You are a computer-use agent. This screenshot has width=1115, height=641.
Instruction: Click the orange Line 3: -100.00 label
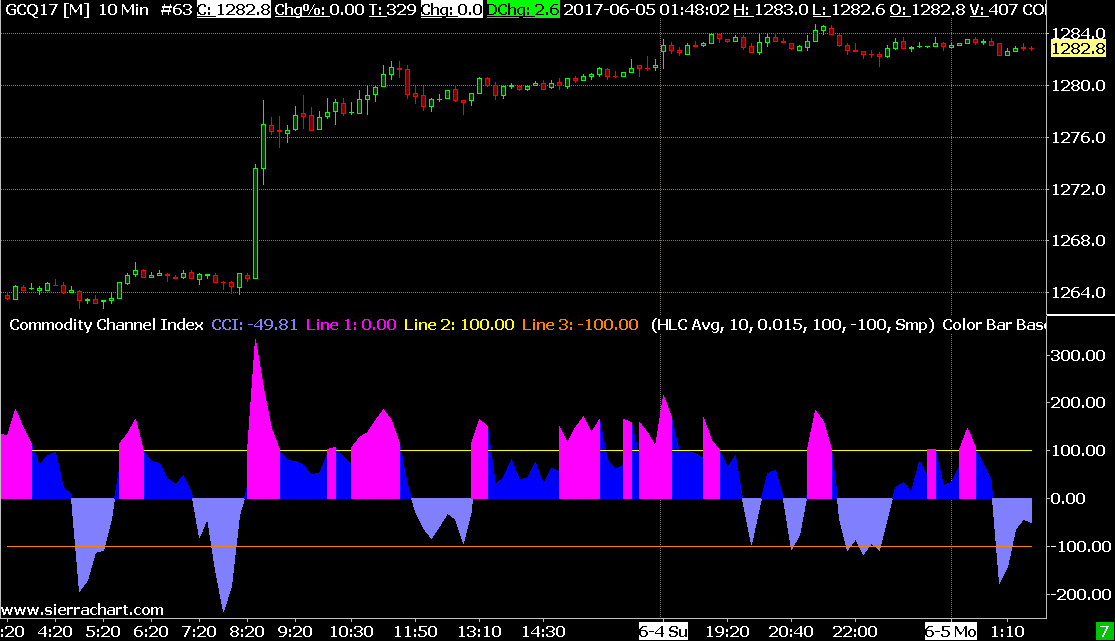(x=580, y=324)
